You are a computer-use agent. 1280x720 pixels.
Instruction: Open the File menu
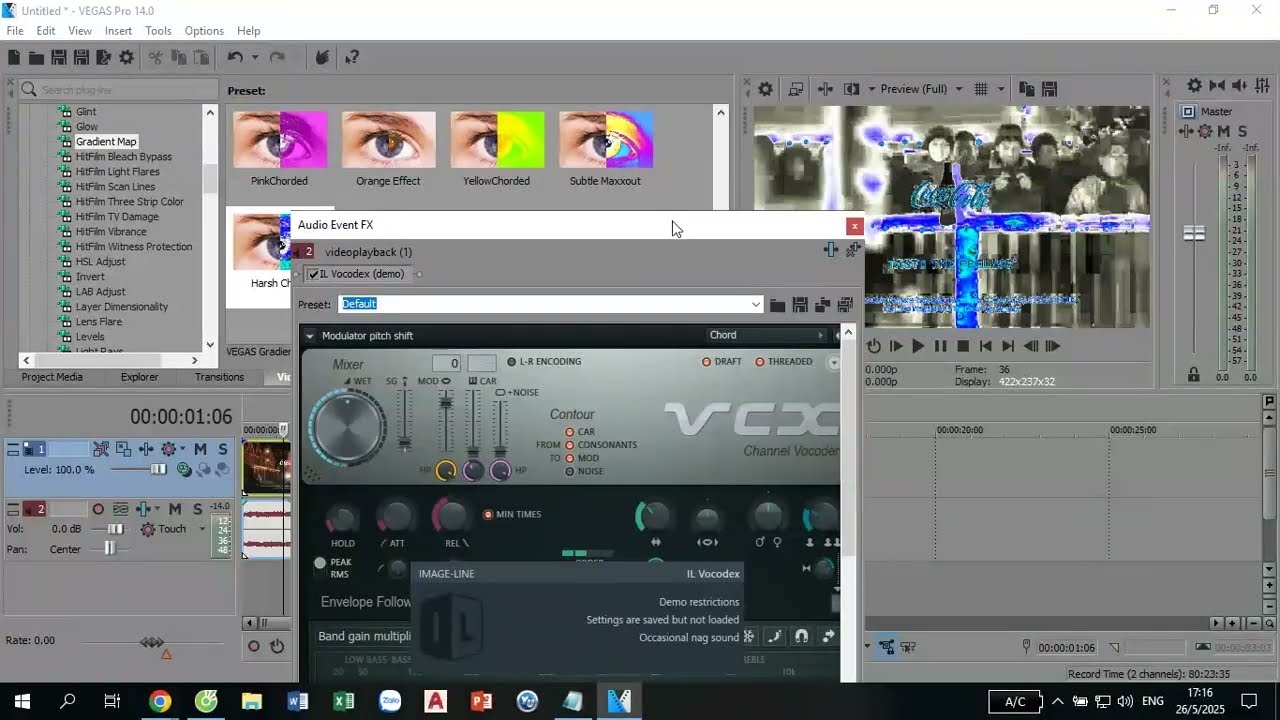(x=15, y=31)
